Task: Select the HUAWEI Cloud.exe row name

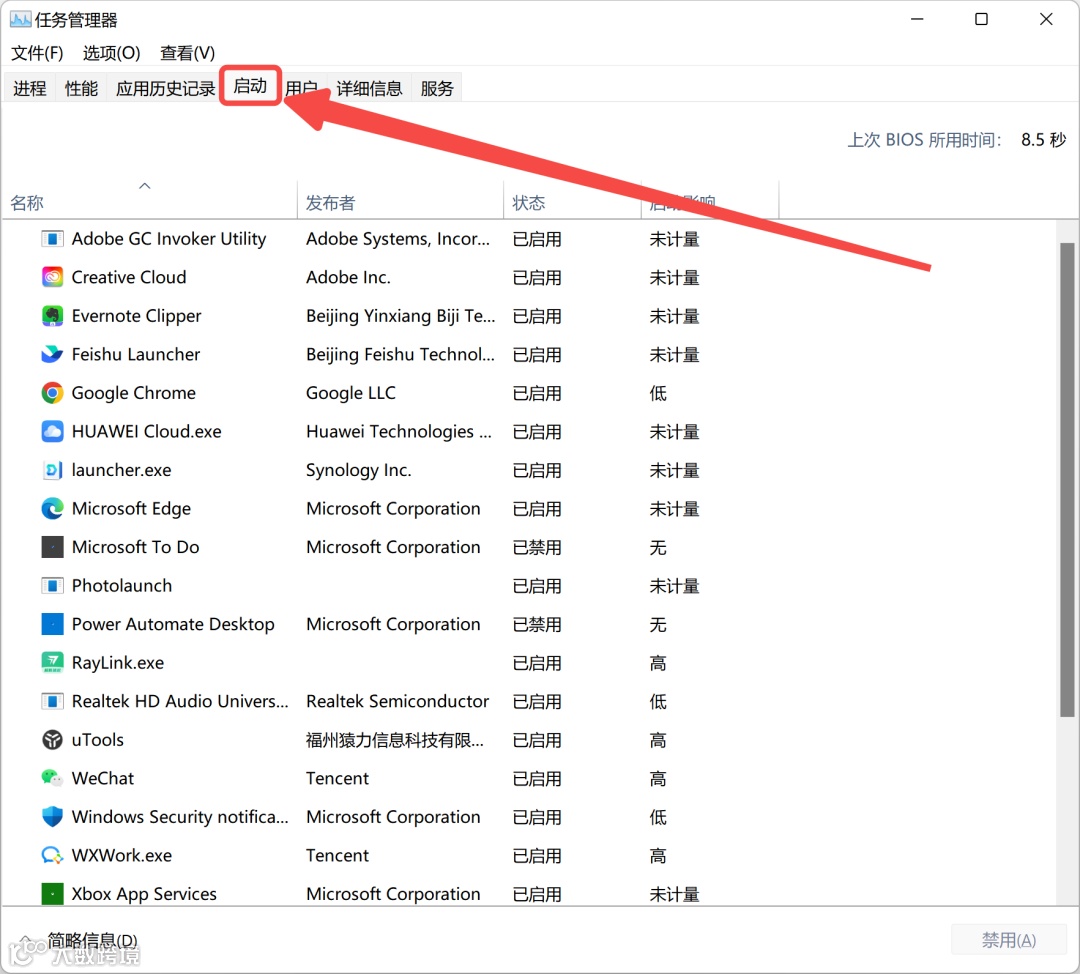Action: [x=147, y=432]
